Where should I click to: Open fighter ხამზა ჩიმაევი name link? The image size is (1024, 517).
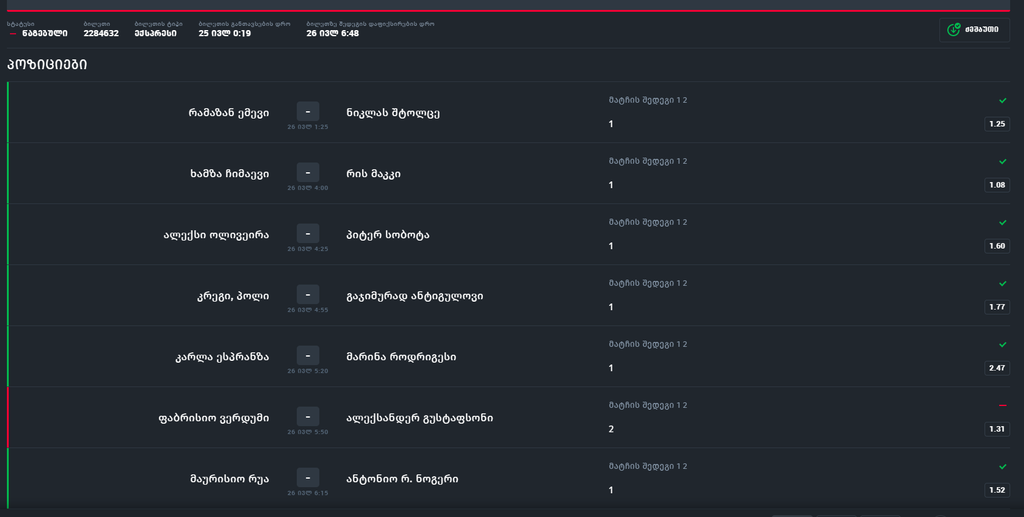[x=229, y=174]
